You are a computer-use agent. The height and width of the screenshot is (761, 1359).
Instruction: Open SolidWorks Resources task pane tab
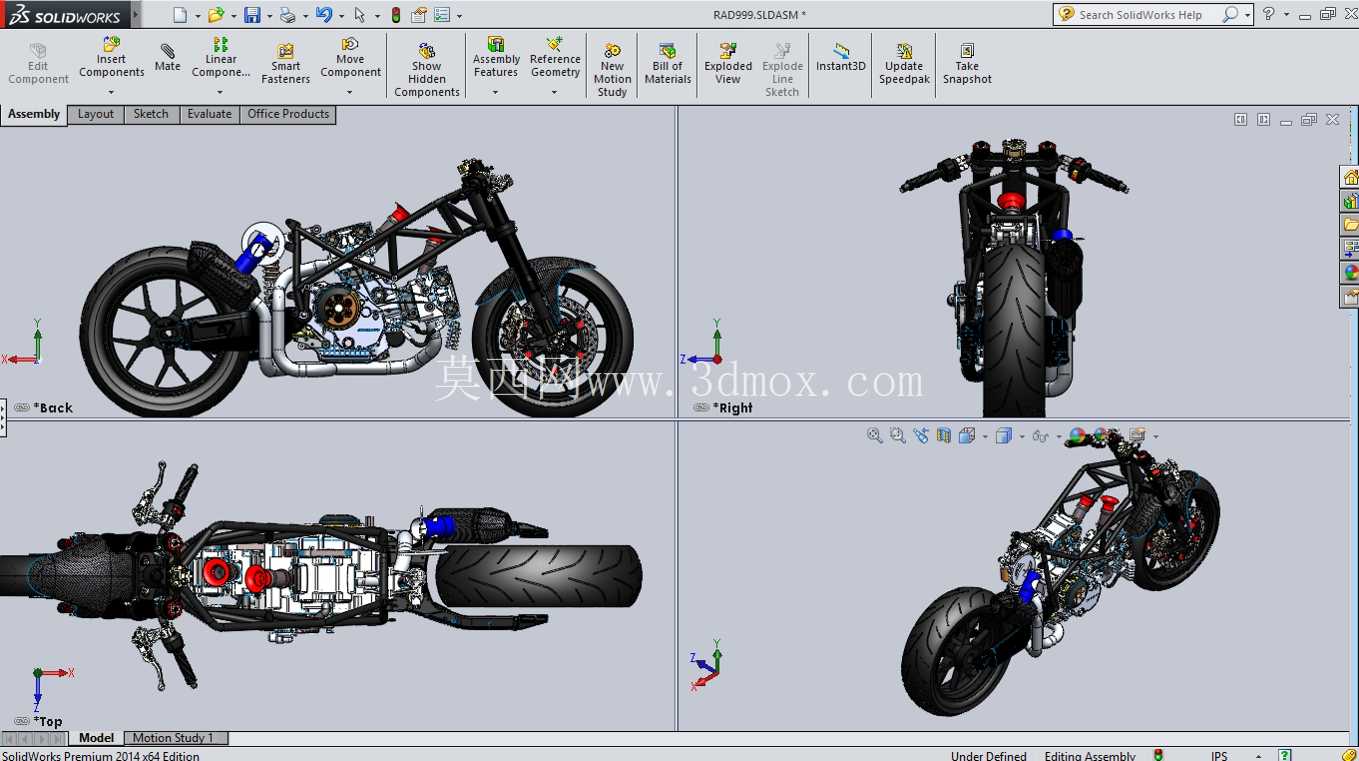pos(1350,177)
